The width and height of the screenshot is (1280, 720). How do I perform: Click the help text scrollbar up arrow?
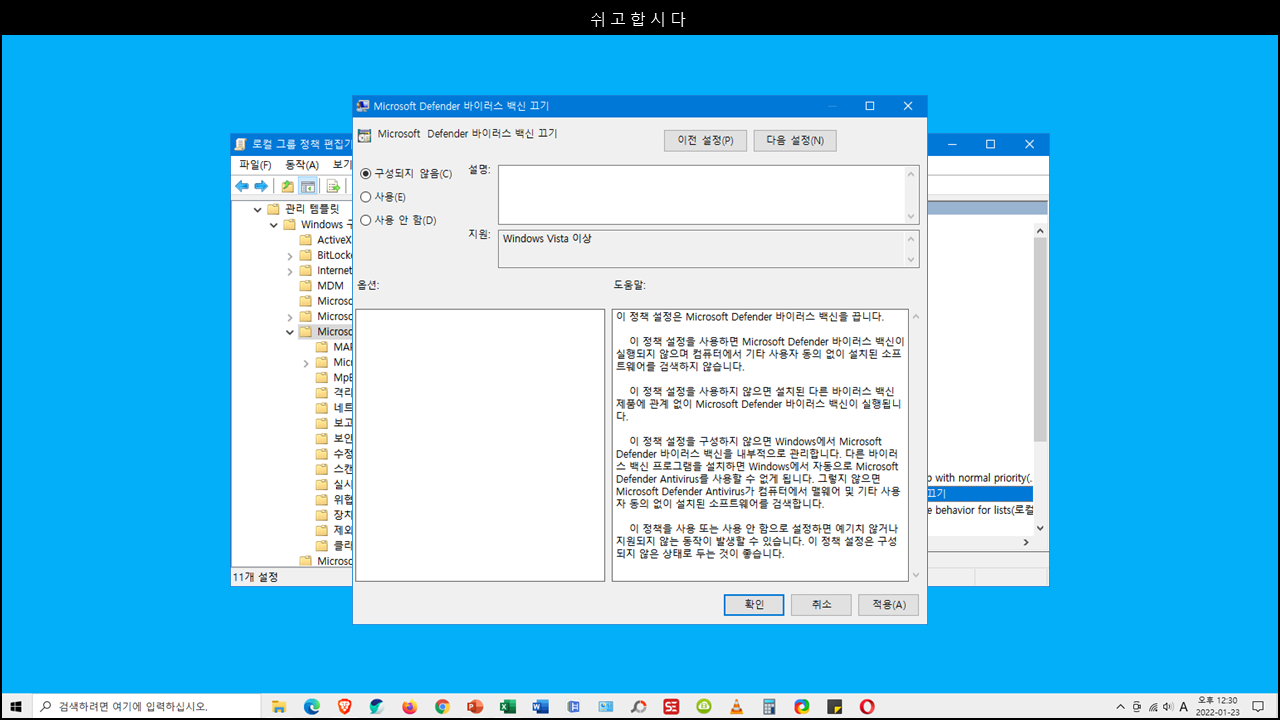pos(914,317)
